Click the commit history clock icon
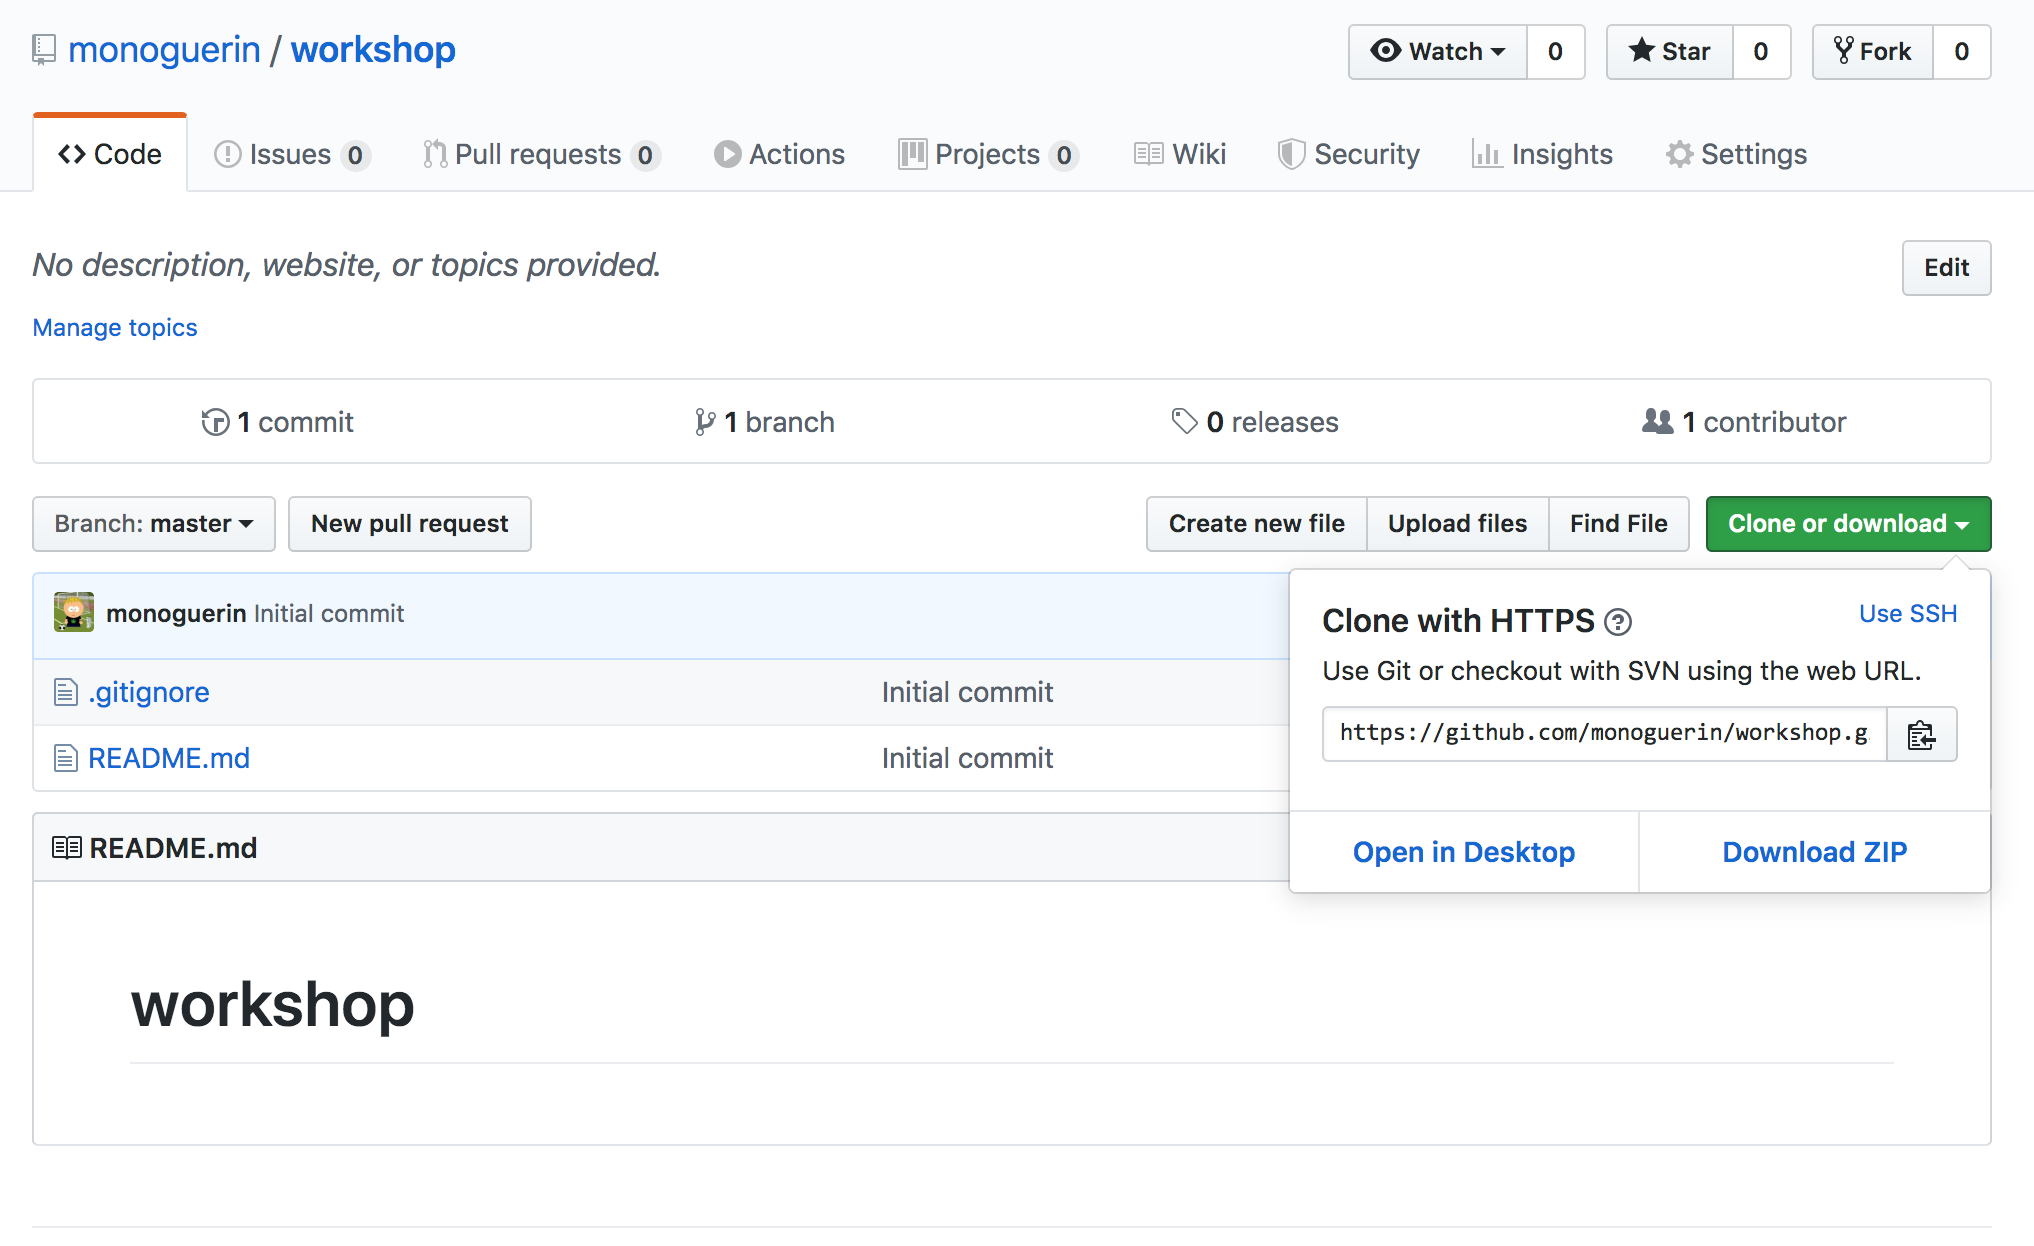This screenshot has height=1246, width=2034. (x=215, y=422)
